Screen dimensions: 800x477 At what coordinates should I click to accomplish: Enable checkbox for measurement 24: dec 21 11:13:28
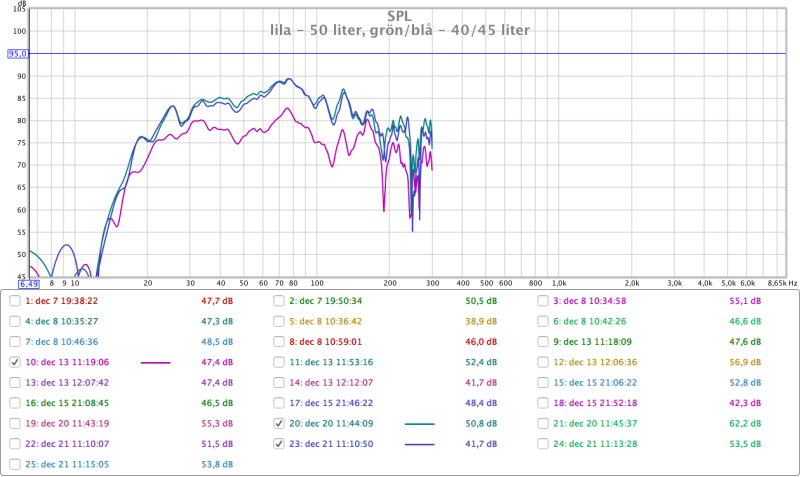[x=543, y=444]
